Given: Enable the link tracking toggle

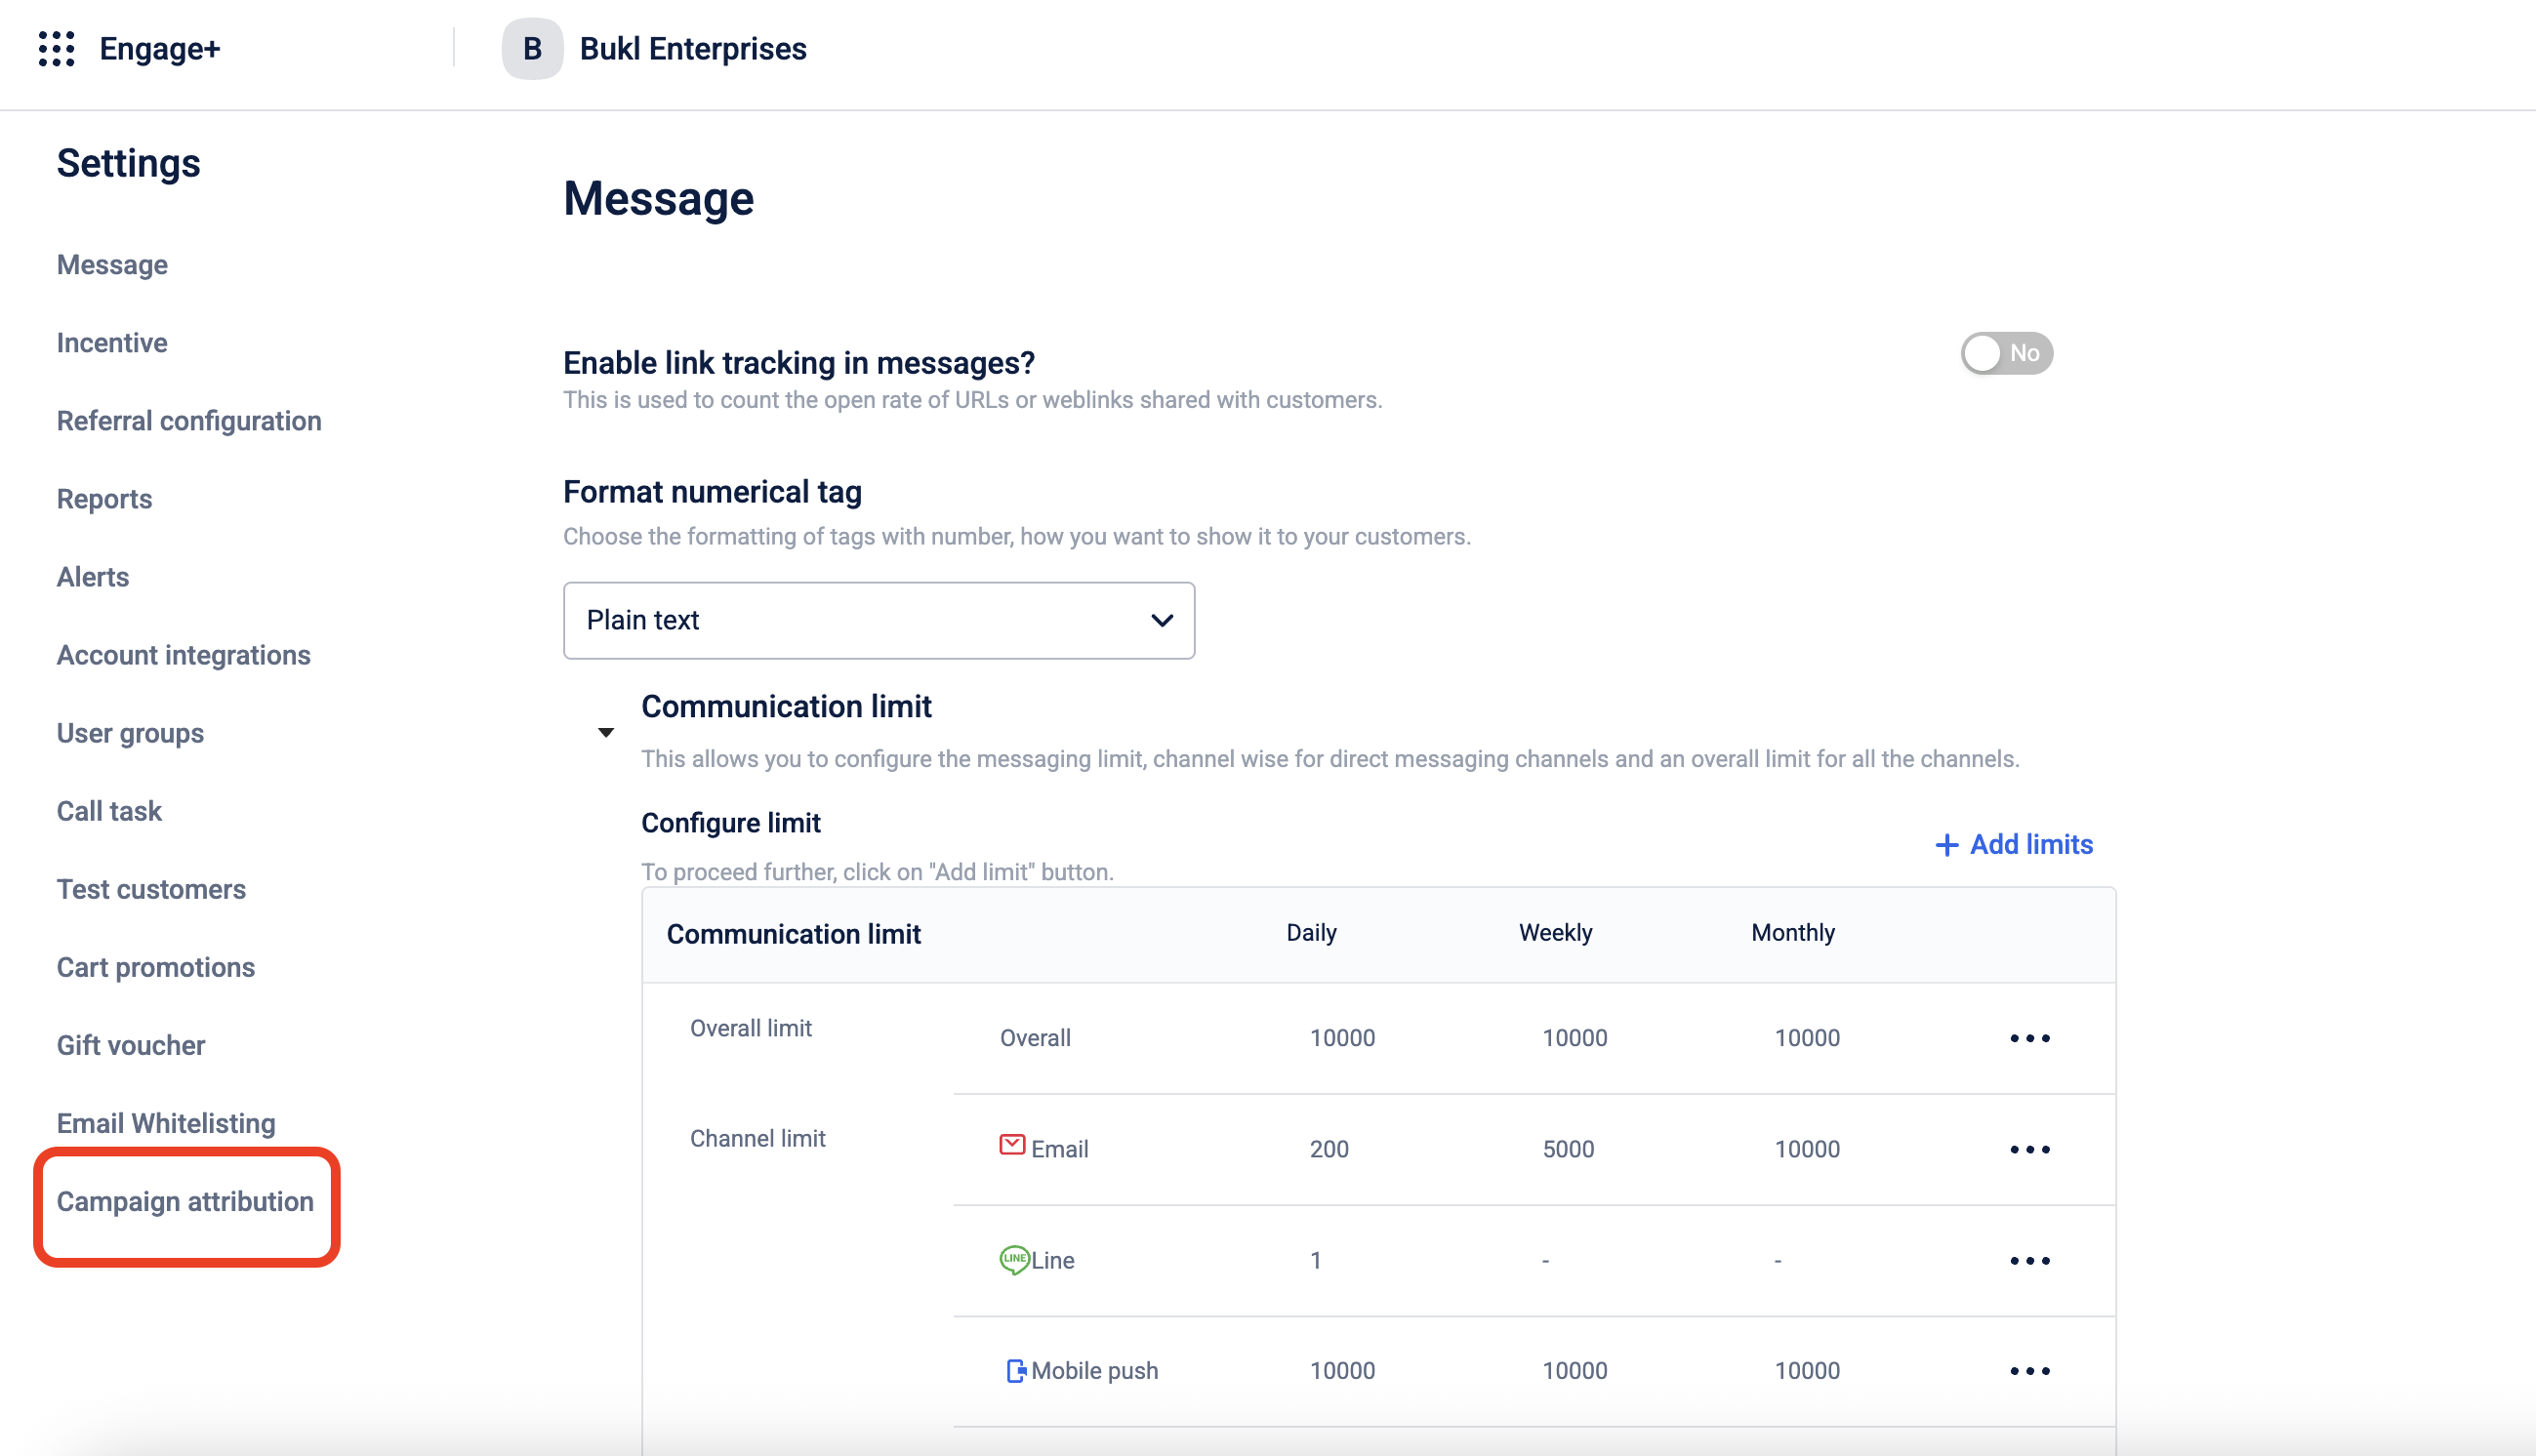Looking at the screenshot, I should [2006, 353].
